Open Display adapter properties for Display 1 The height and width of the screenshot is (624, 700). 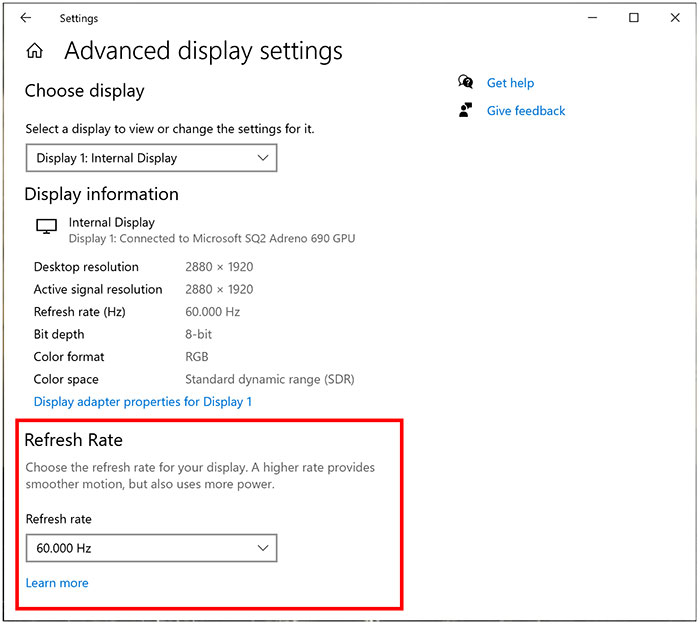(143, 401)
